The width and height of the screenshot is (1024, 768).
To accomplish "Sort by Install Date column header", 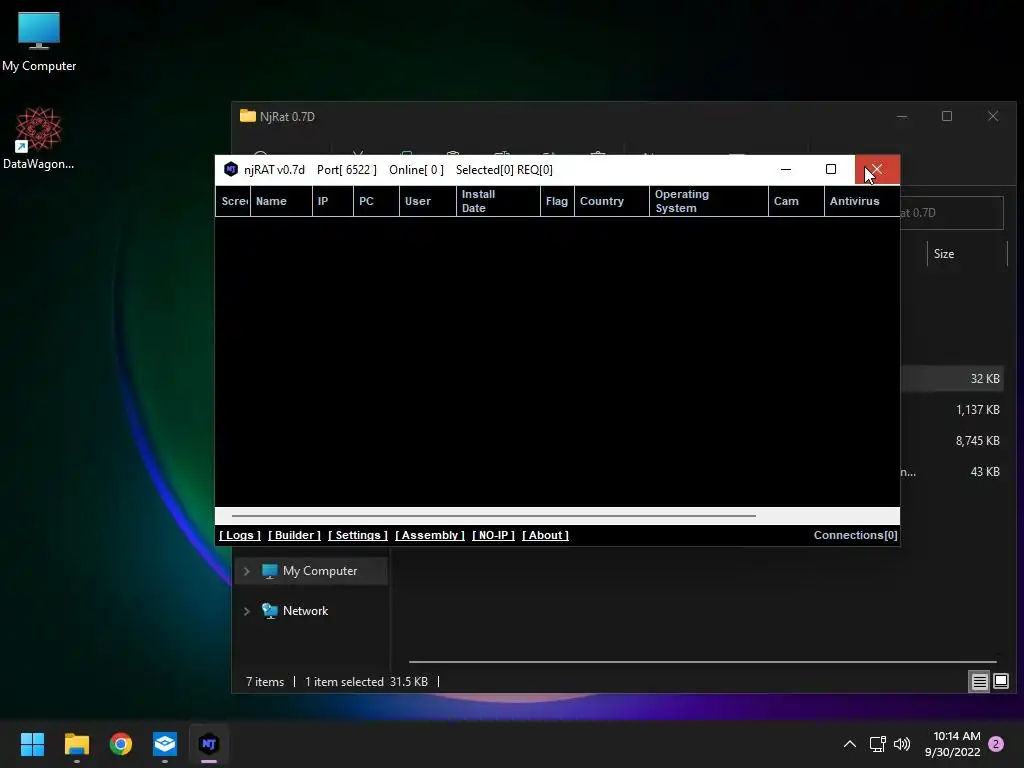I will coord(498,201).
